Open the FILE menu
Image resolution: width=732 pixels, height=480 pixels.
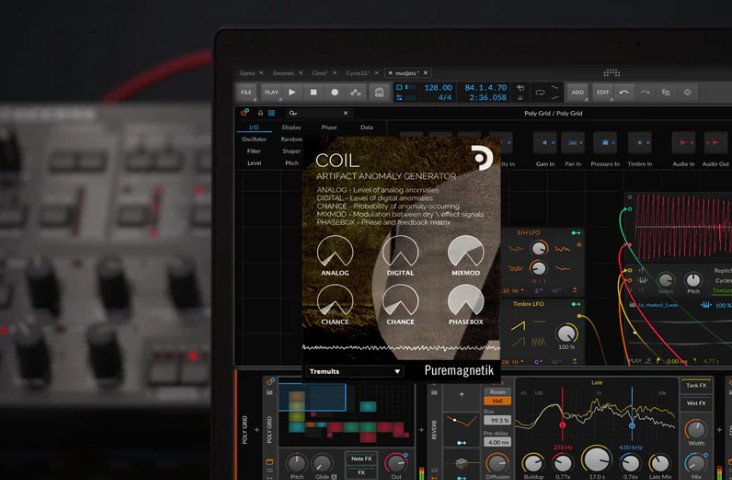(x=246, y=92)
